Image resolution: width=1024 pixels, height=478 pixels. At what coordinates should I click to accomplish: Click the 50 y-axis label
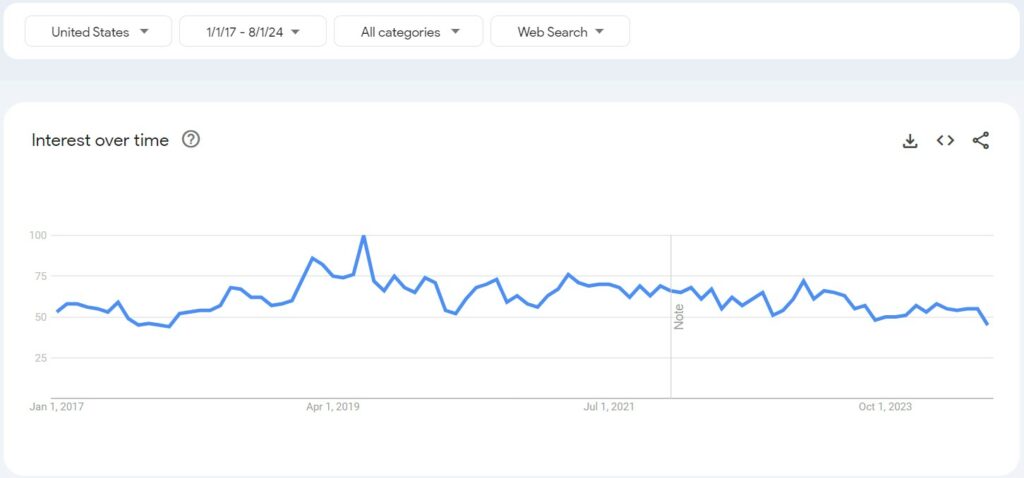[x=42, y=317]
